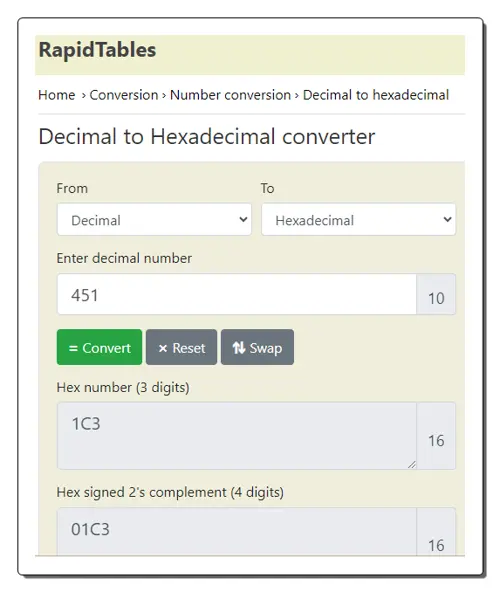
Task: Focus the decimal number input field
Action: coord(237,294)
